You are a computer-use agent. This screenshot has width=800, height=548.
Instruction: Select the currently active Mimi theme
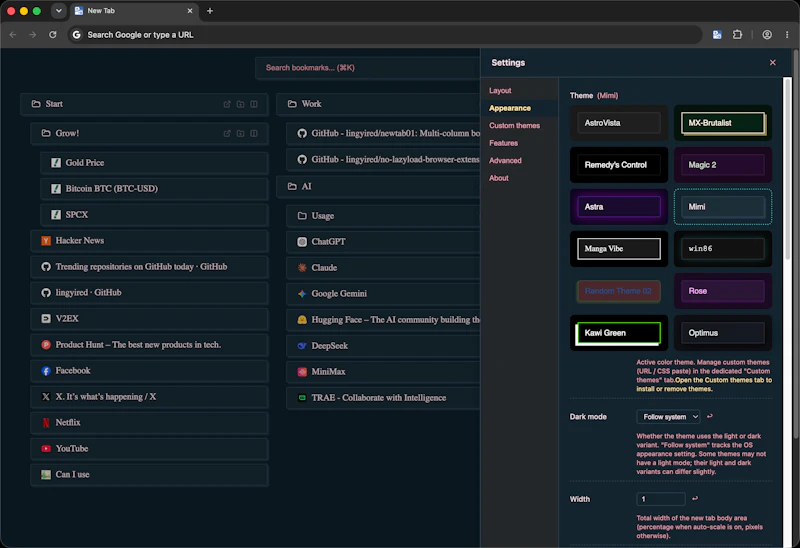click(x=723, y=207)
